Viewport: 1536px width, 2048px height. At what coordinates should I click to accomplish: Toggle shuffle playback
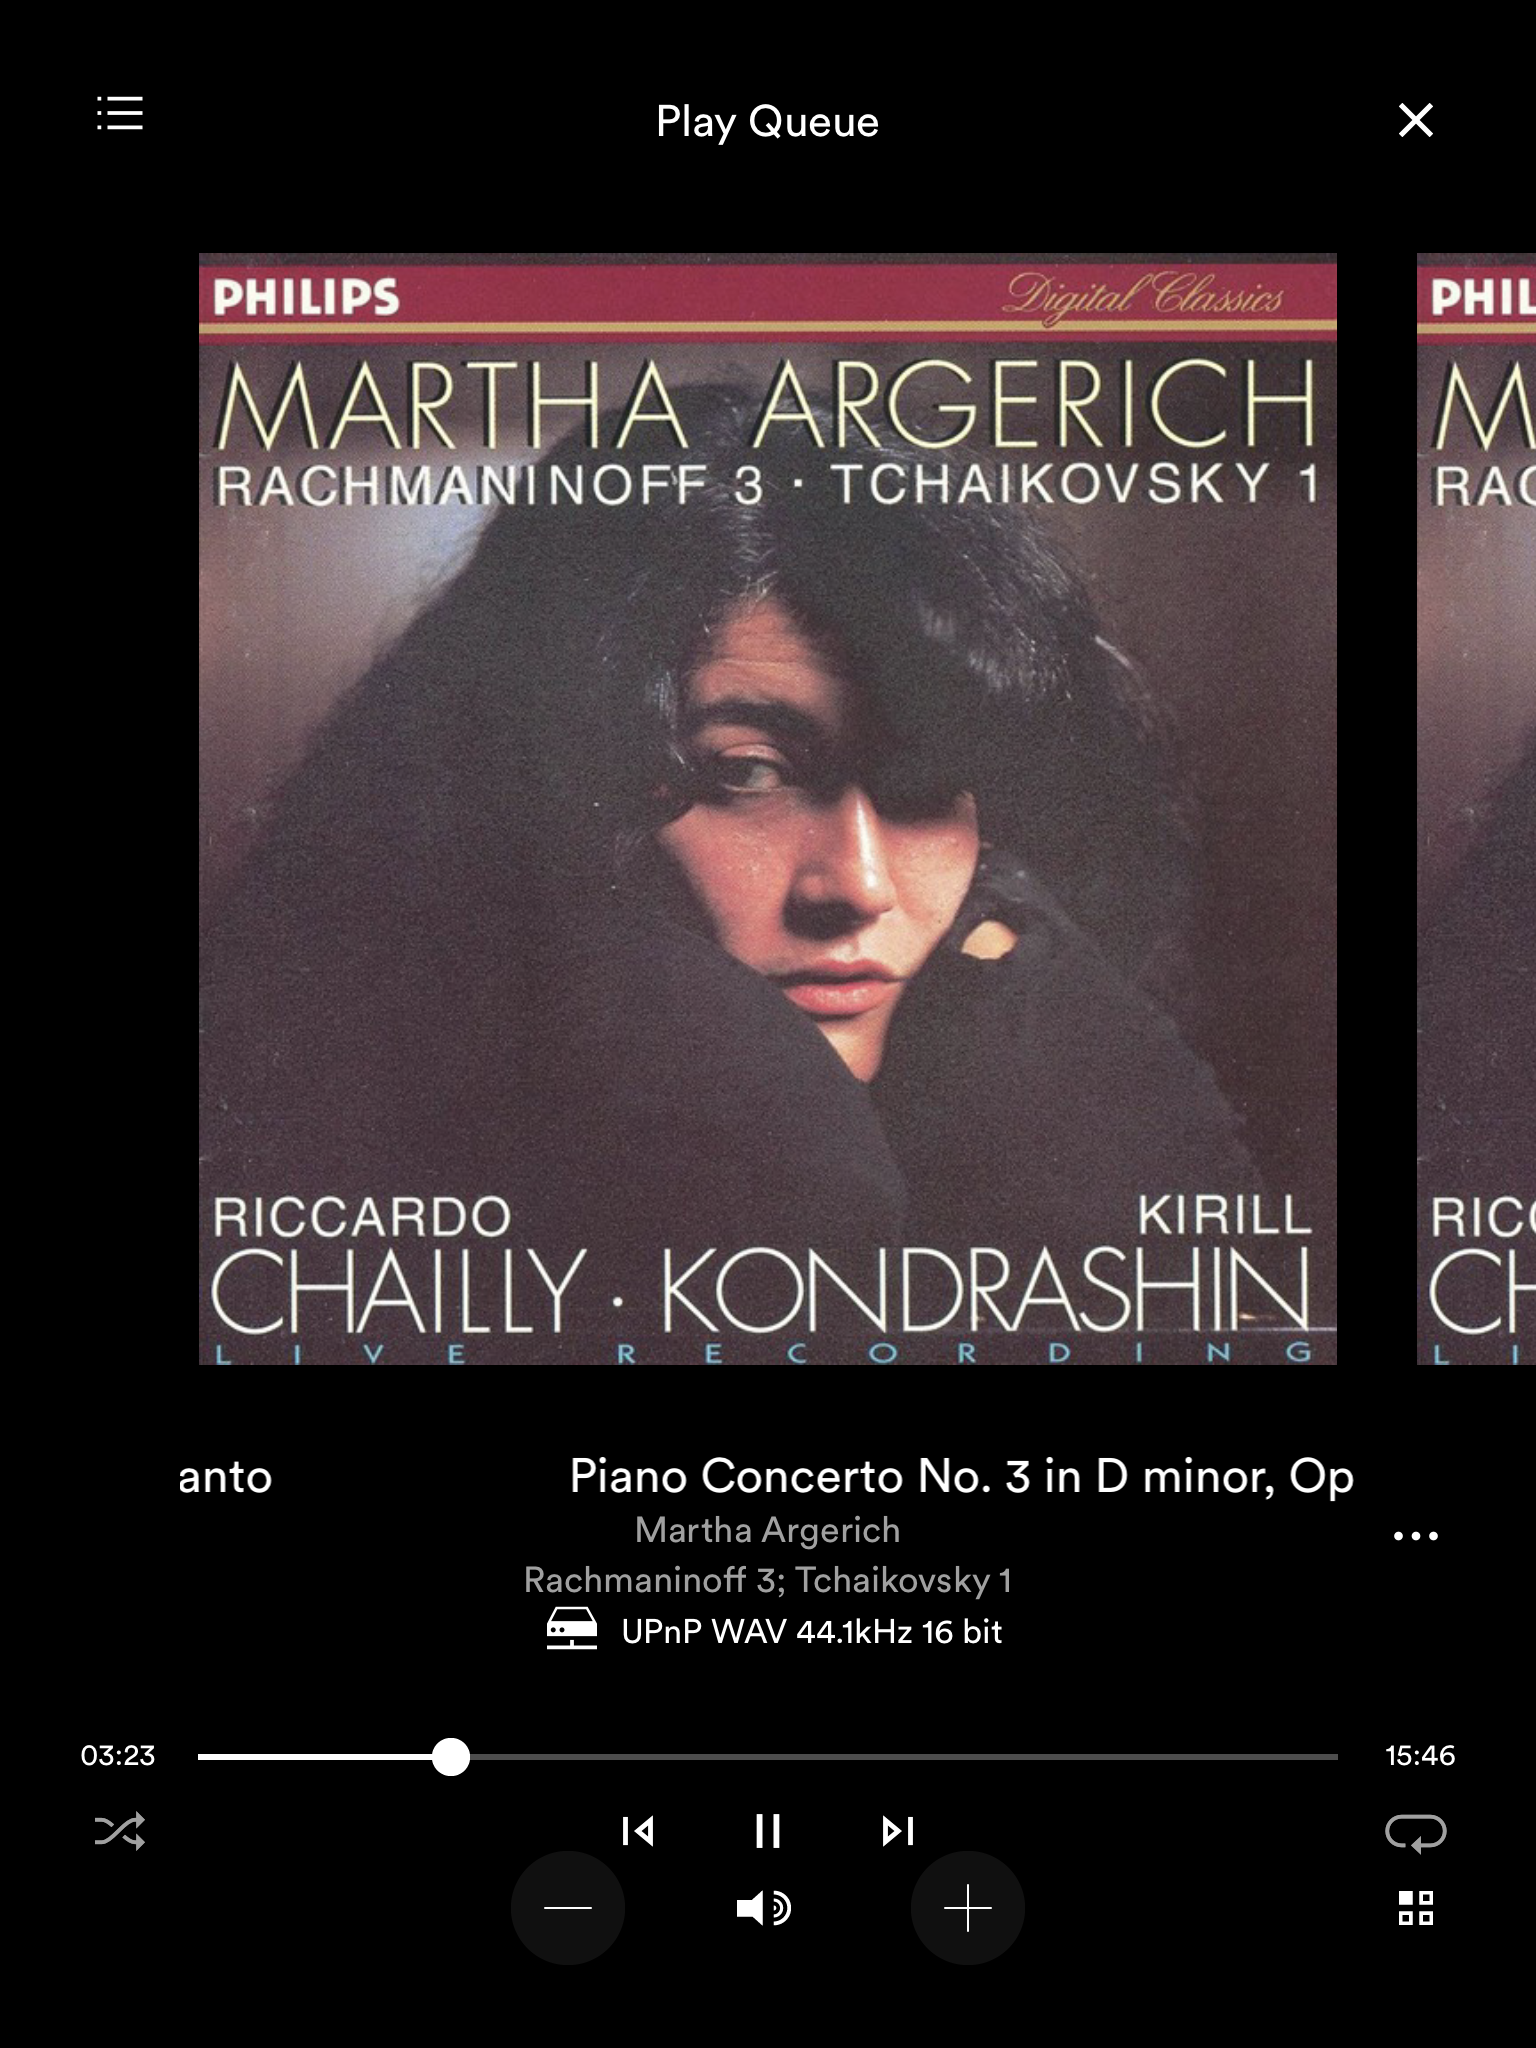pos(120,1831)
